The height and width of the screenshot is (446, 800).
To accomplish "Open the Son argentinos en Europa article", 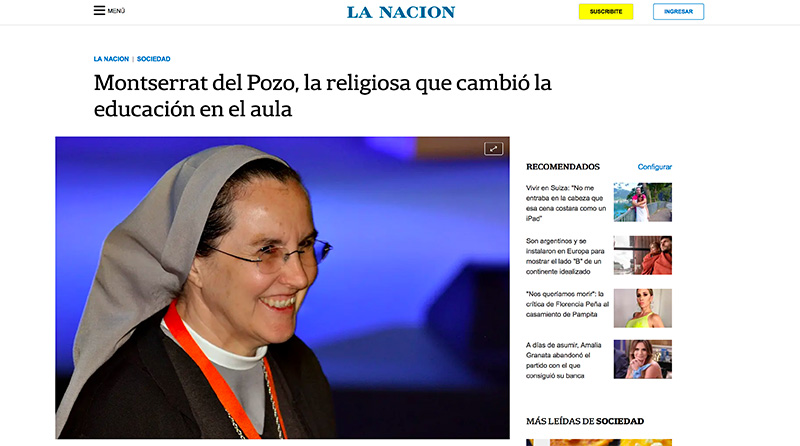I will point(565,256).
